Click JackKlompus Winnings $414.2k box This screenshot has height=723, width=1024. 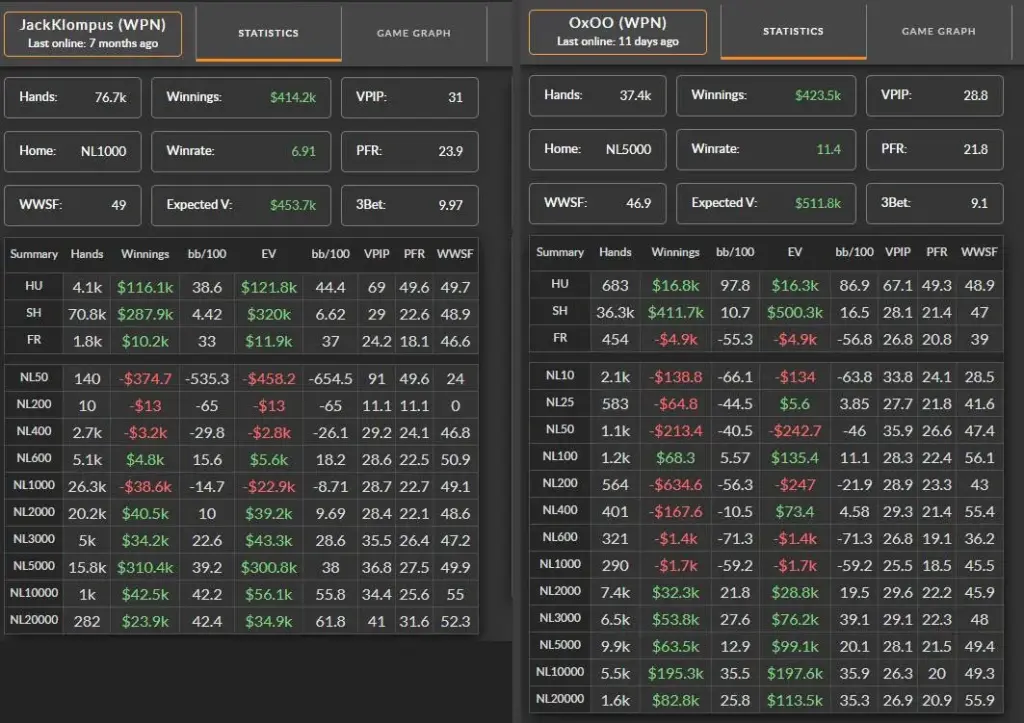point(241,97)
